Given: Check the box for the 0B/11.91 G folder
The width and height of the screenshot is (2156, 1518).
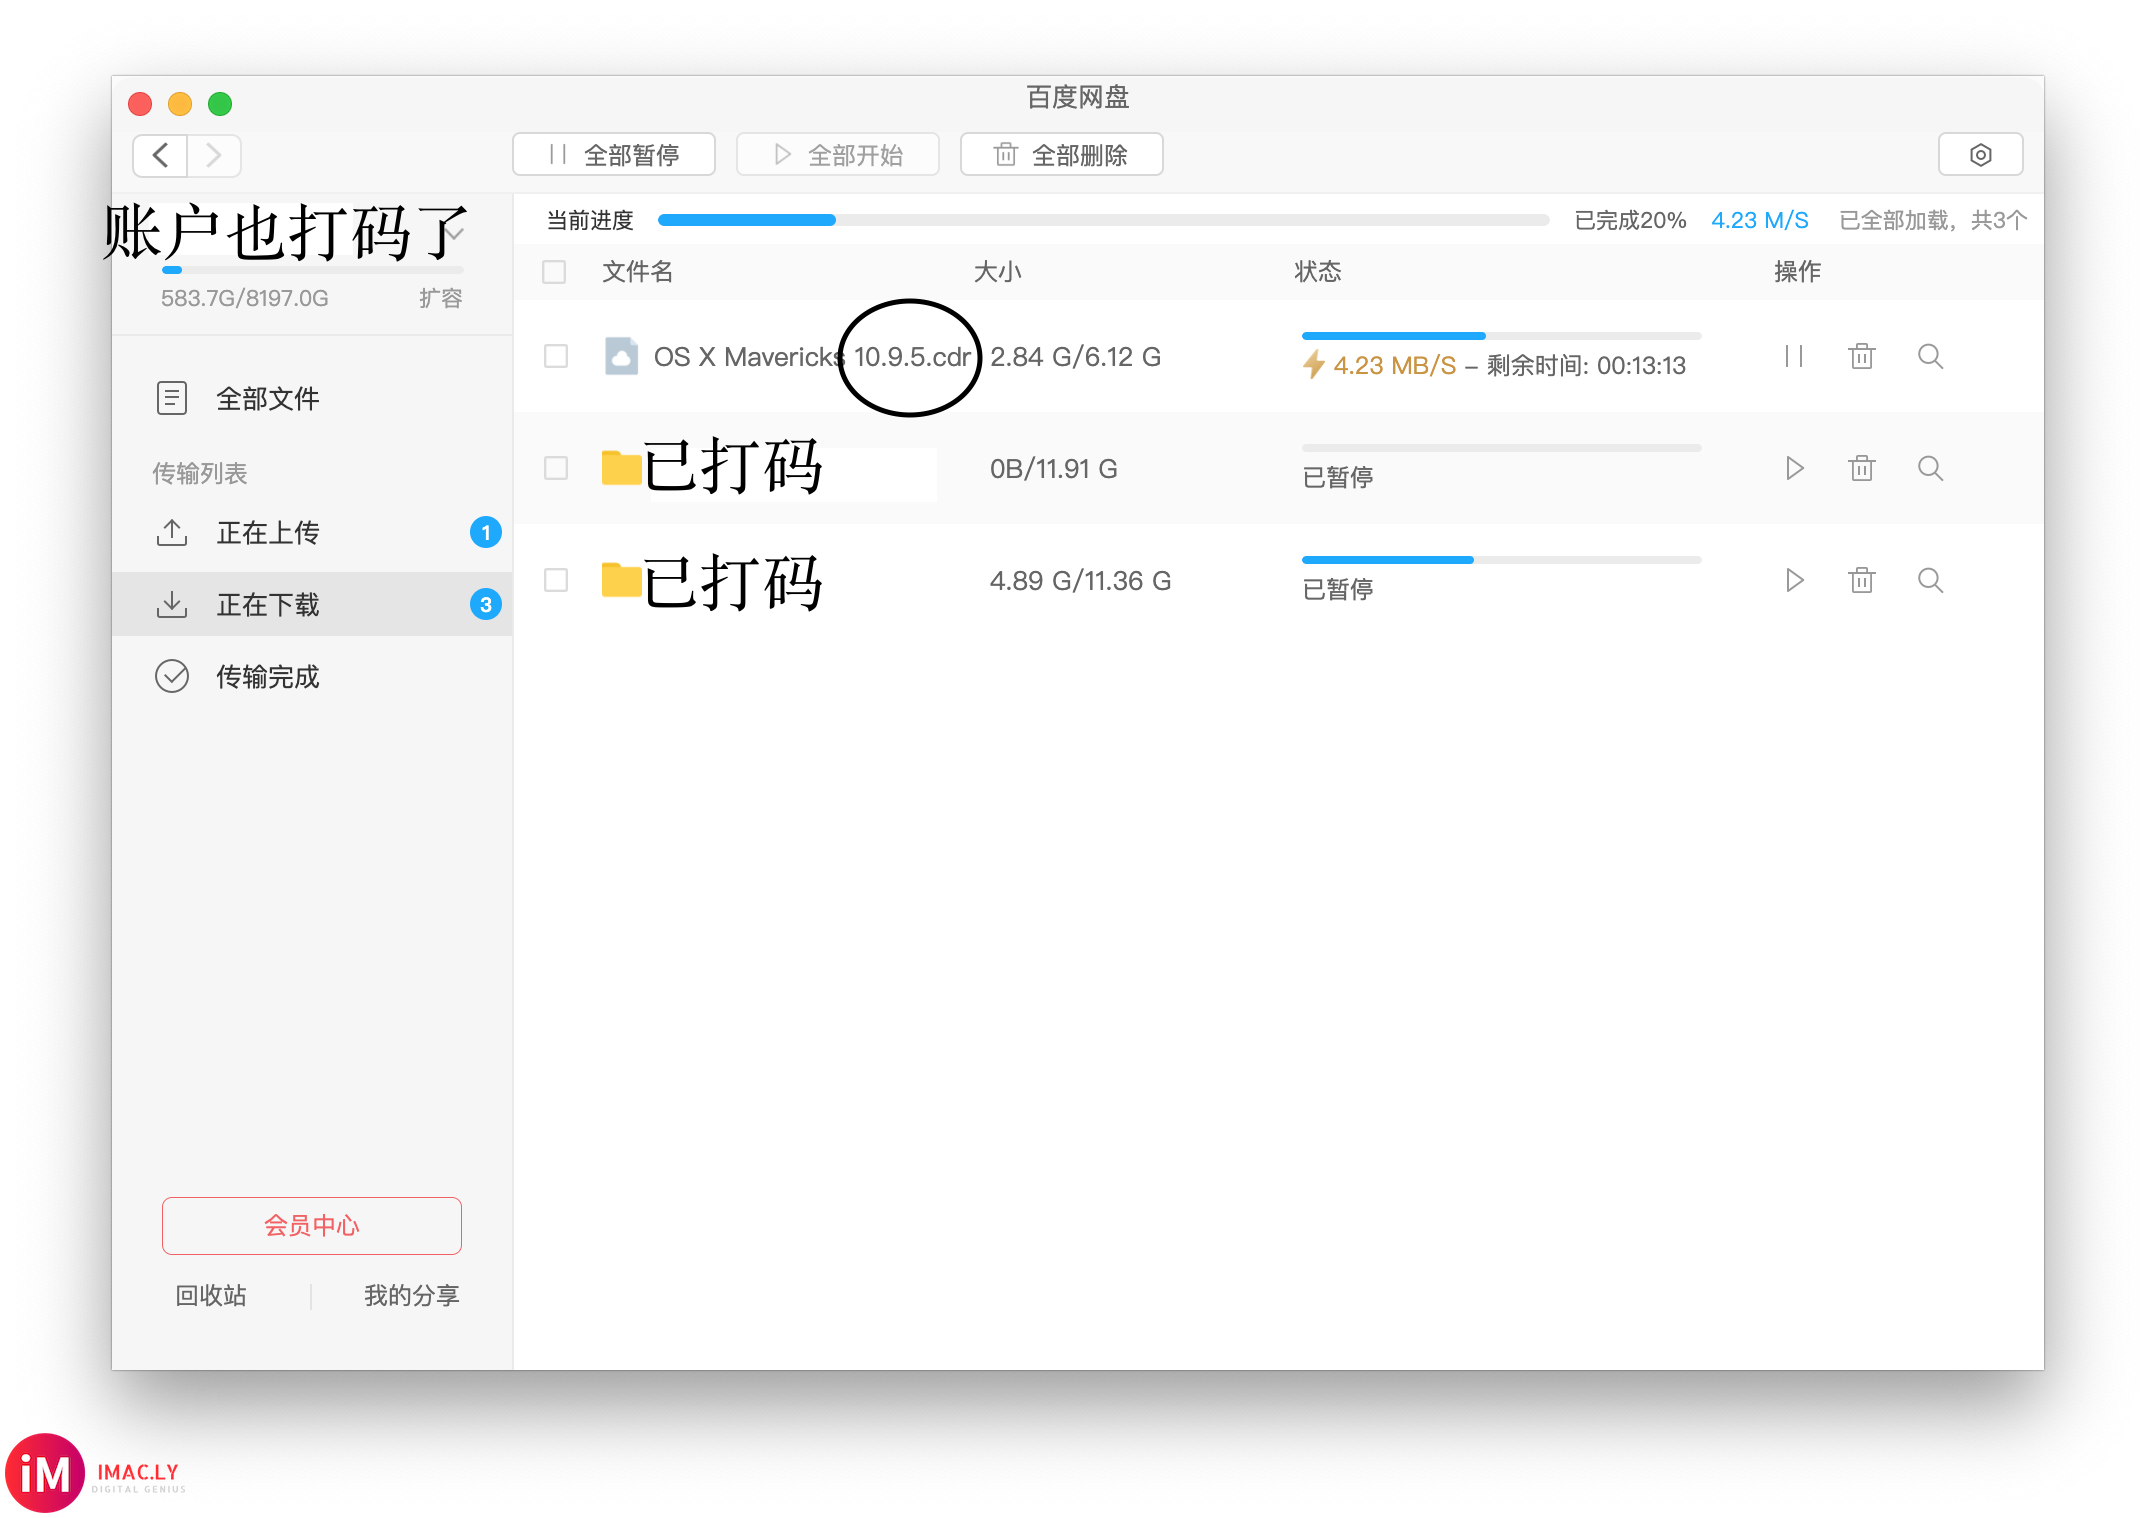Looking at the screenshot, I should tap(556, 468).
